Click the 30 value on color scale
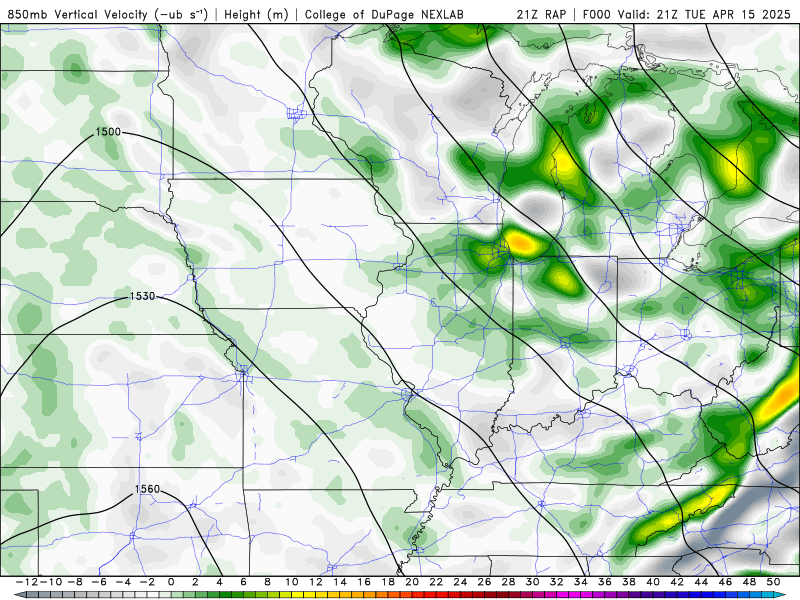 coord(533,582)
